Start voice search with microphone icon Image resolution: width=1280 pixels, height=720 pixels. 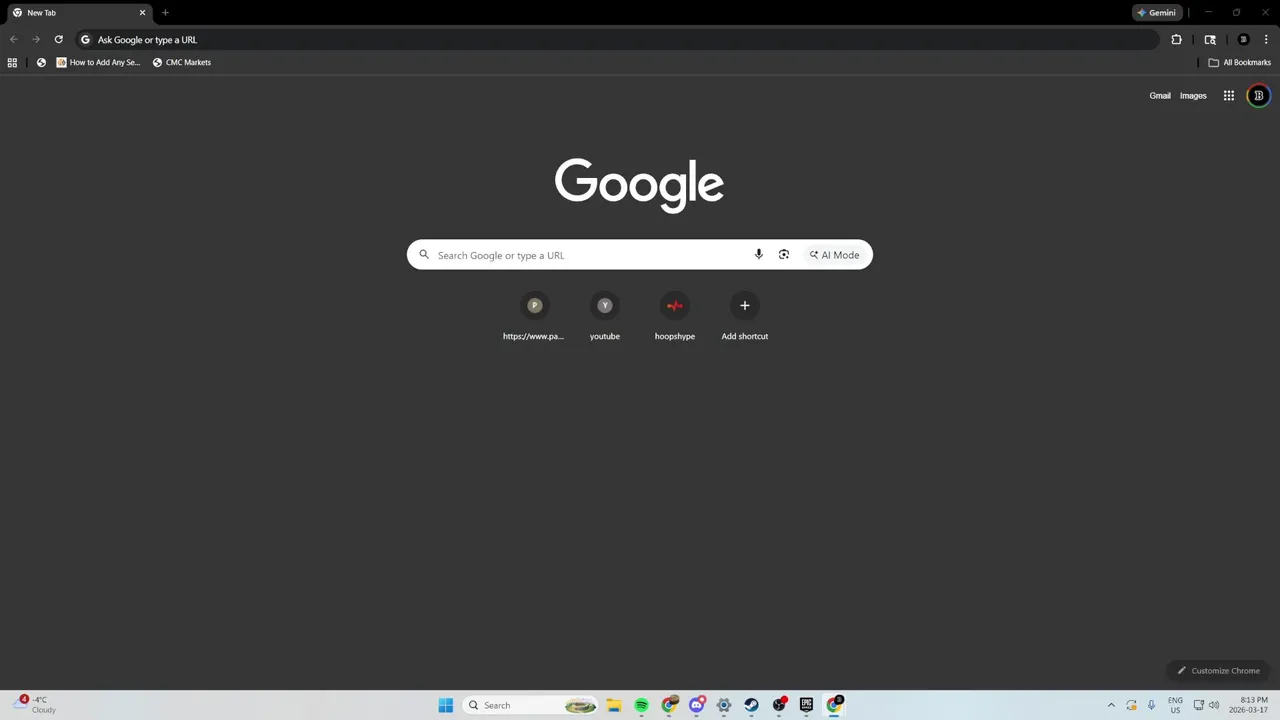(759, 255)
